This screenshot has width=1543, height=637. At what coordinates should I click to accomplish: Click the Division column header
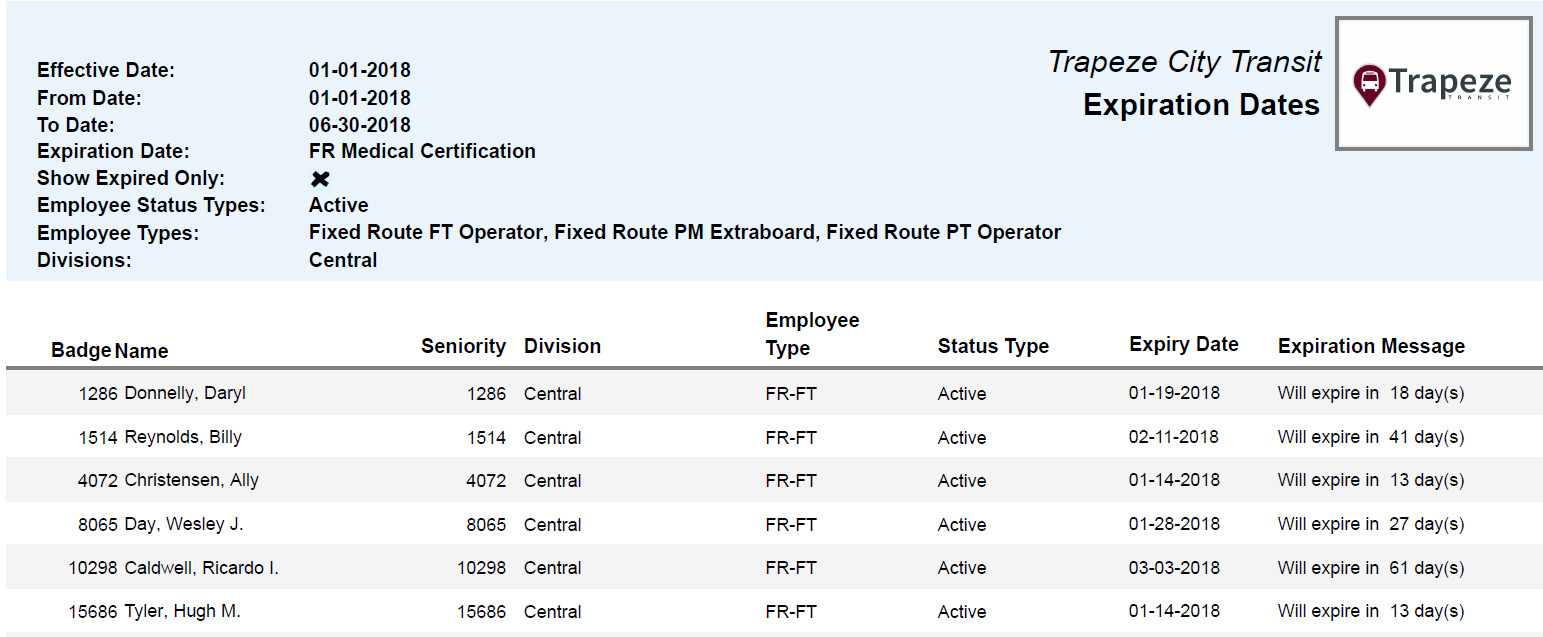[562, 346]
